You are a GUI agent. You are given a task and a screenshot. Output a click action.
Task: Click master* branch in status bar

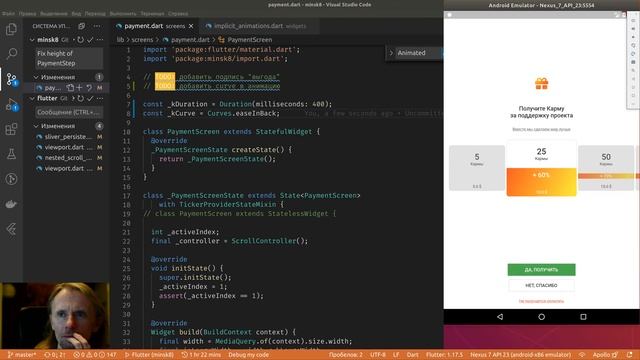(x=22, y=355)
